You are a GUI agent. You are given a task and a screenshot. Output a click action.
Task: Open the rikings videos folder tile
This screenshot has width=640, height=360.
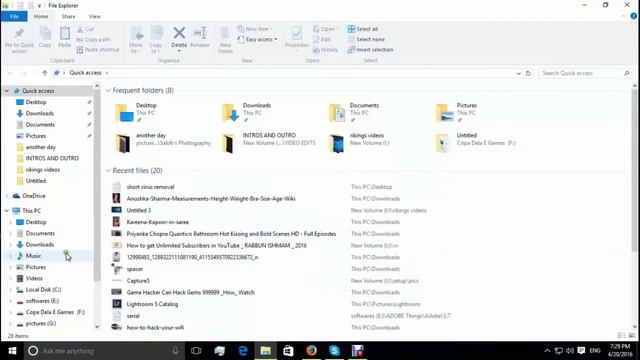coord(359,143)
